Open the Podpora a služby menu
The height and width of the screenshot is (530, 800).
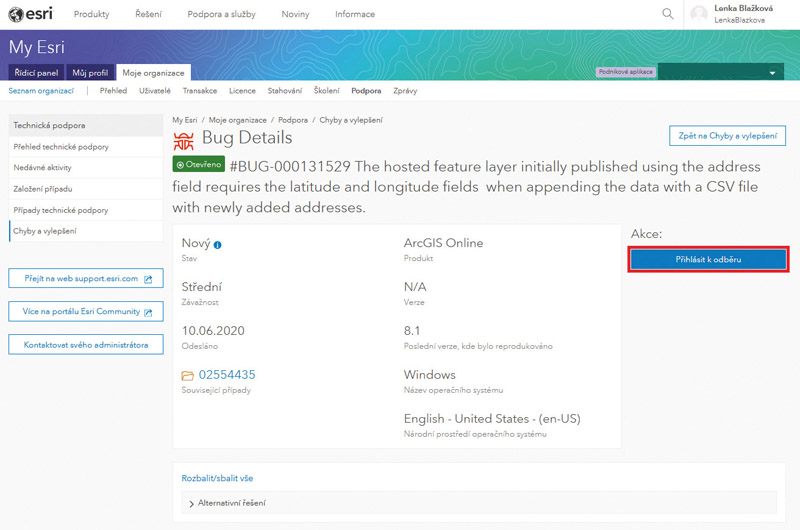[221, 14]
